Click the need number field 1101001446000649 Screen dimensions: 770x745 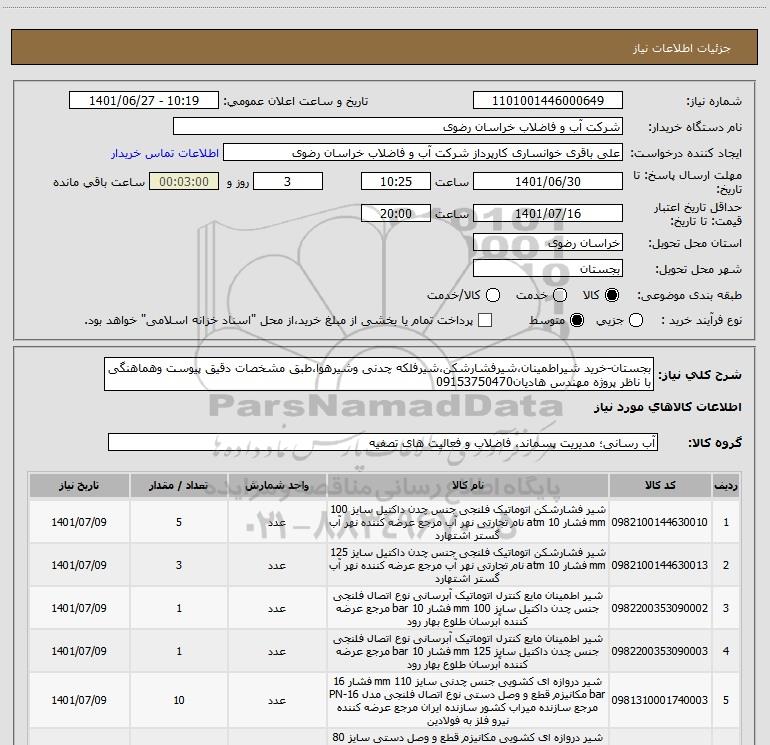[548, 101]
